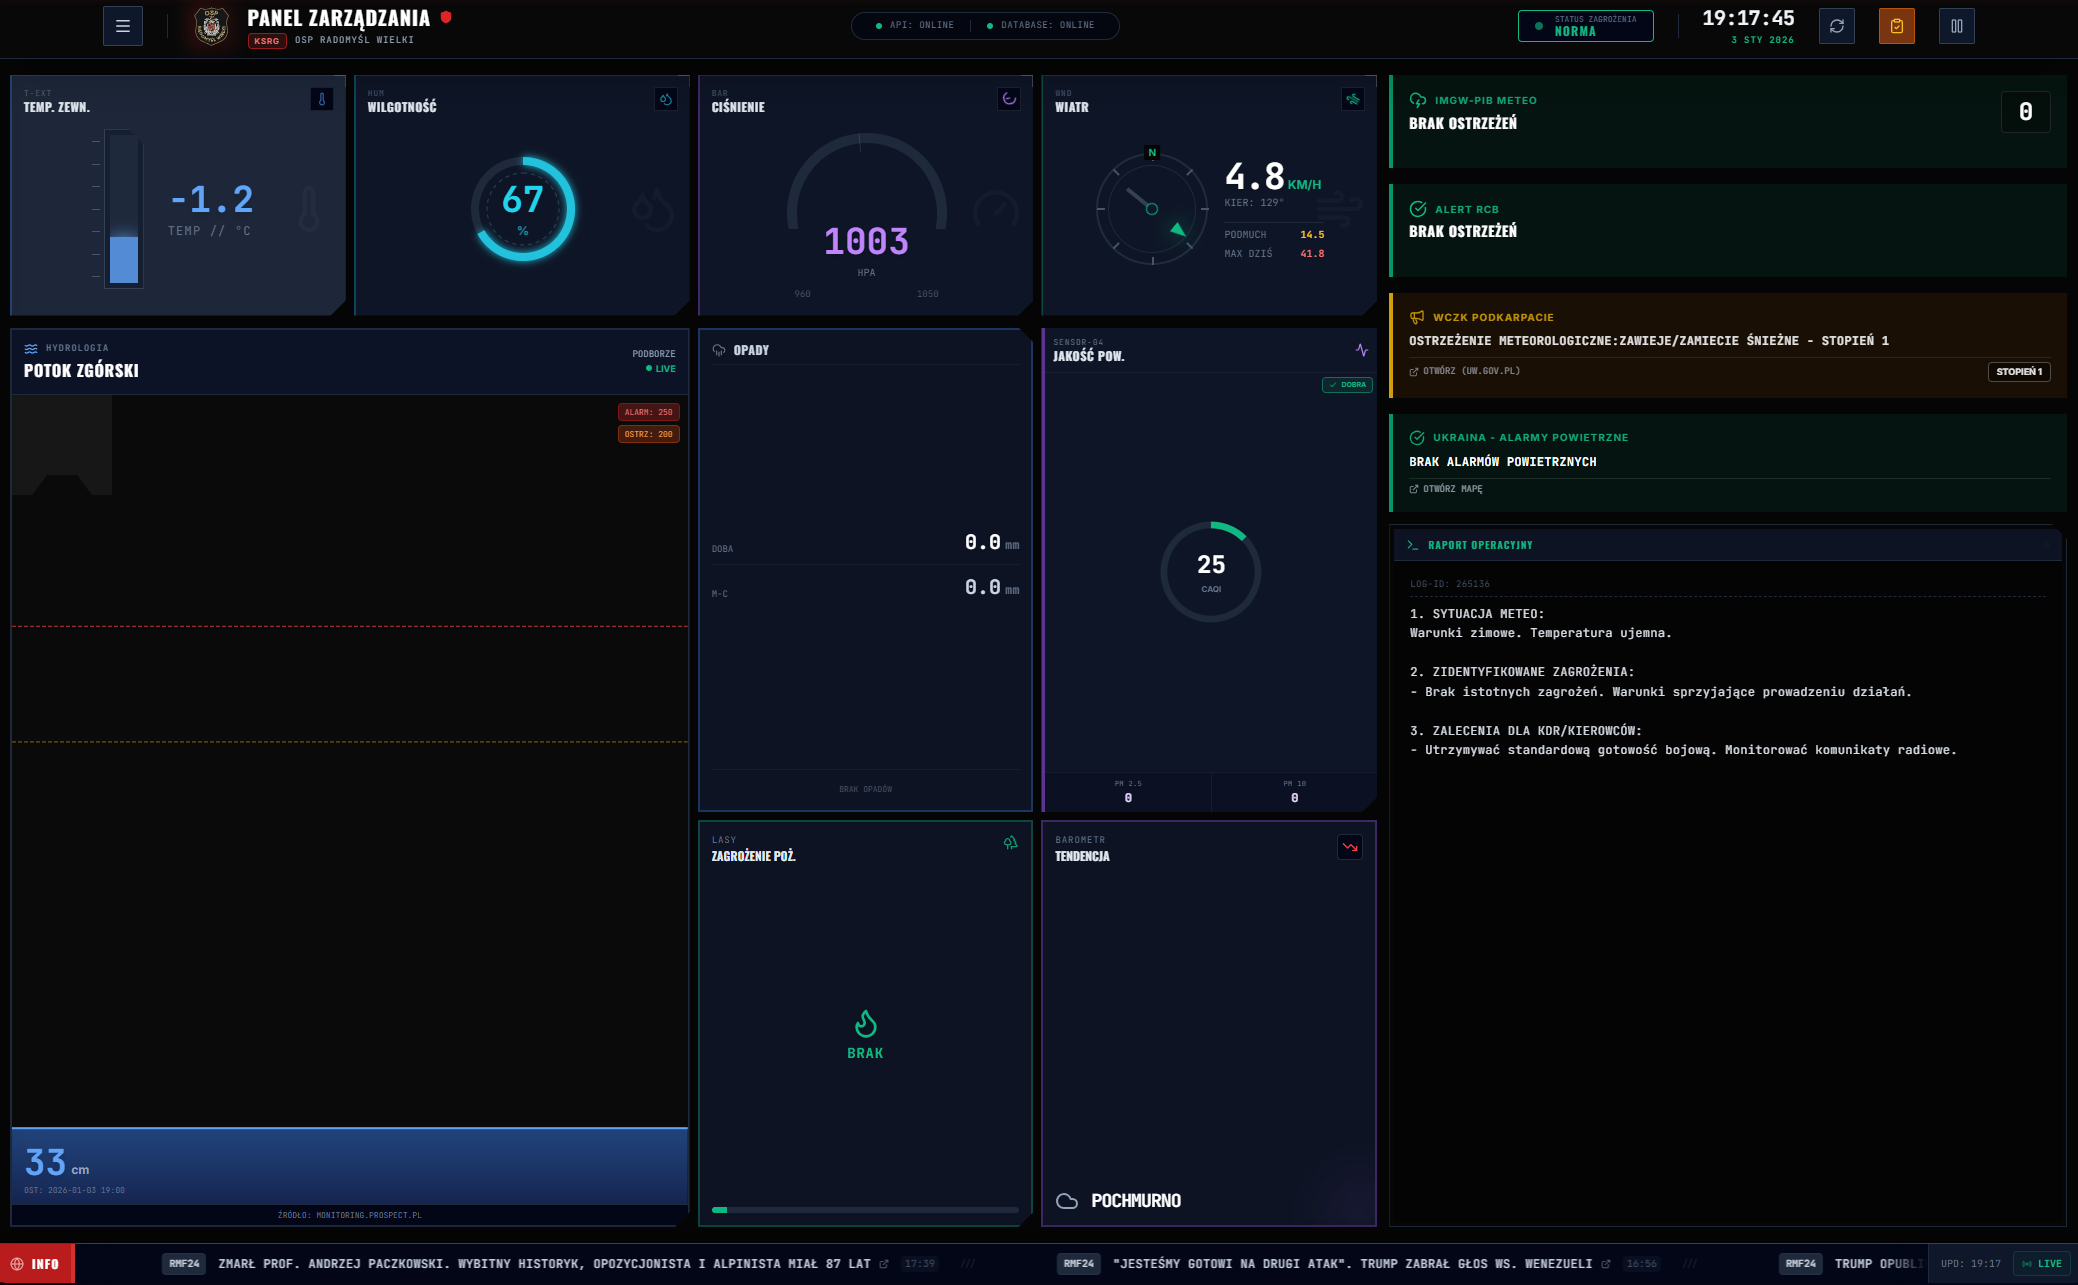This screenshot has height=1285, width=2078.
Task: Click the gauge icon on Ciśnienie card
Action: (x=1009, y=99)
